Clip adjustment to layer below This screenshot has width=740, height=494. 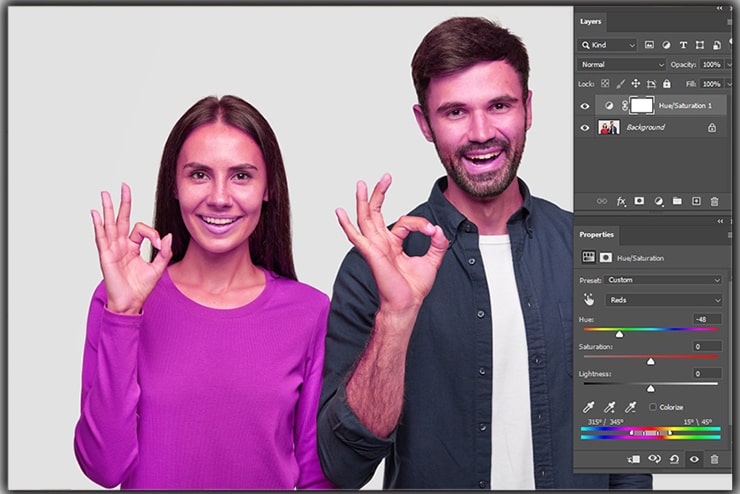coord(634,459)
